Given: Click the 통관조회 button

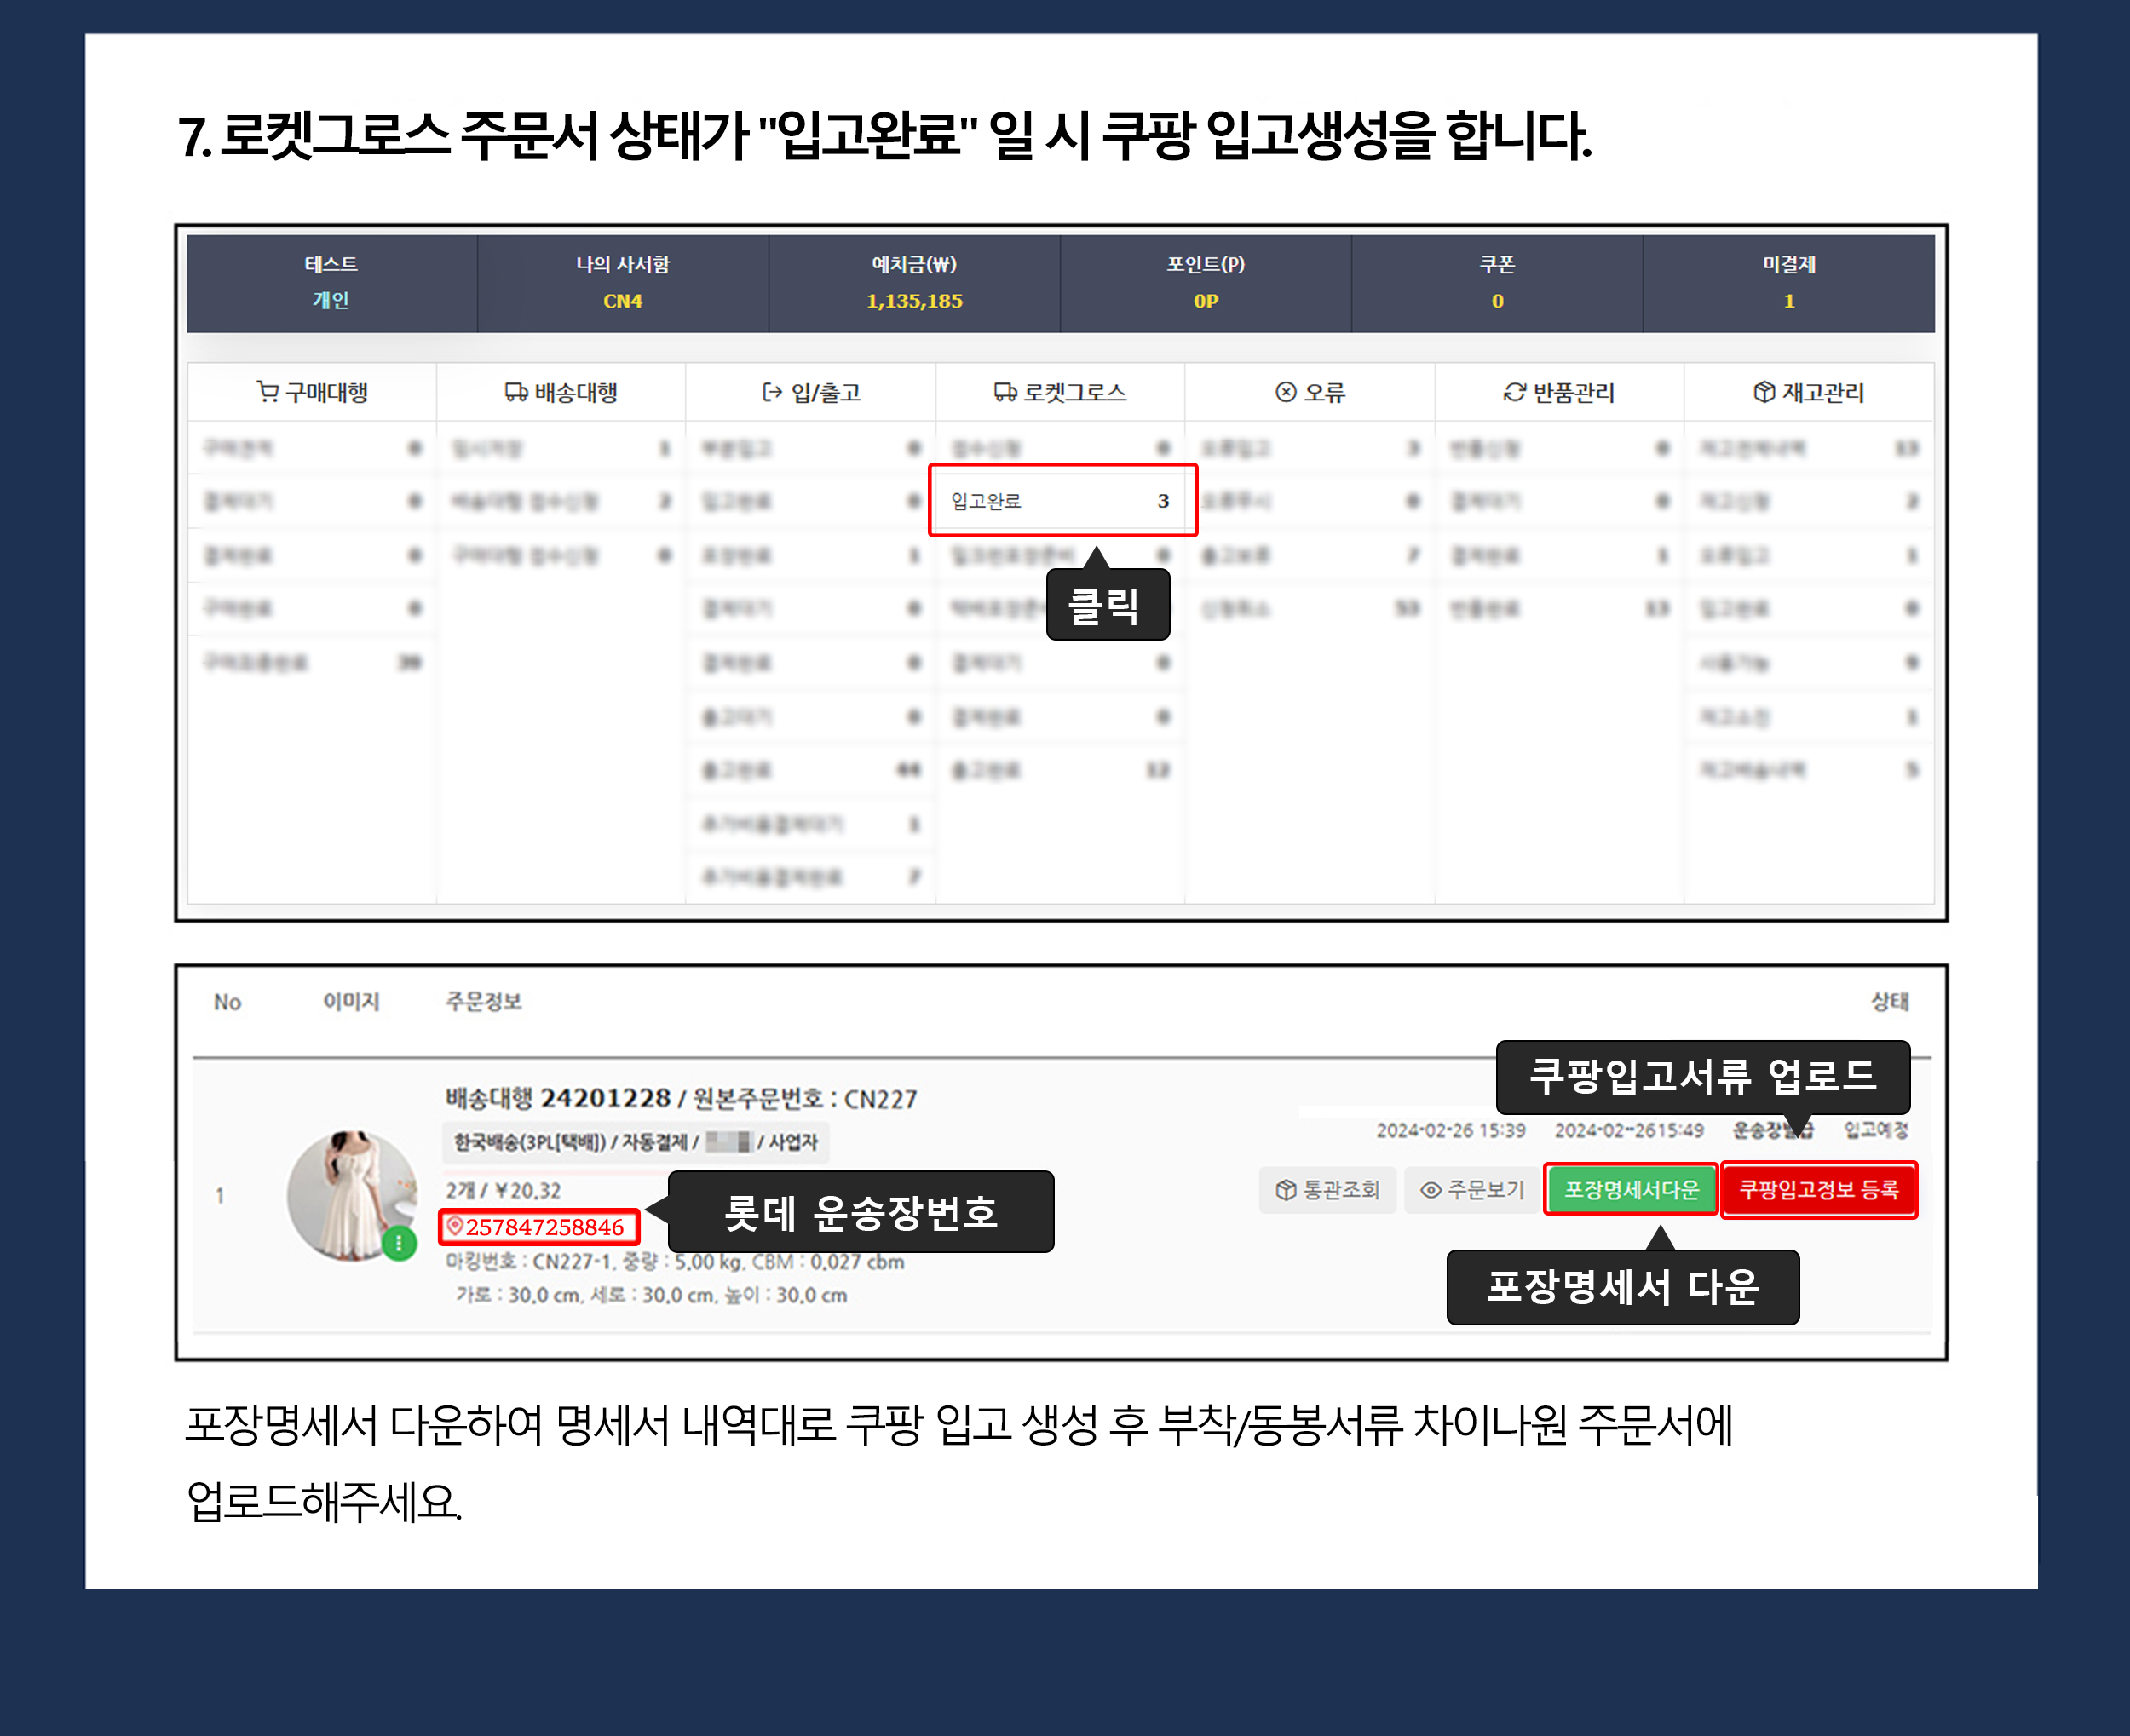Looking at the screenshot, I should click(1327, 1190).
